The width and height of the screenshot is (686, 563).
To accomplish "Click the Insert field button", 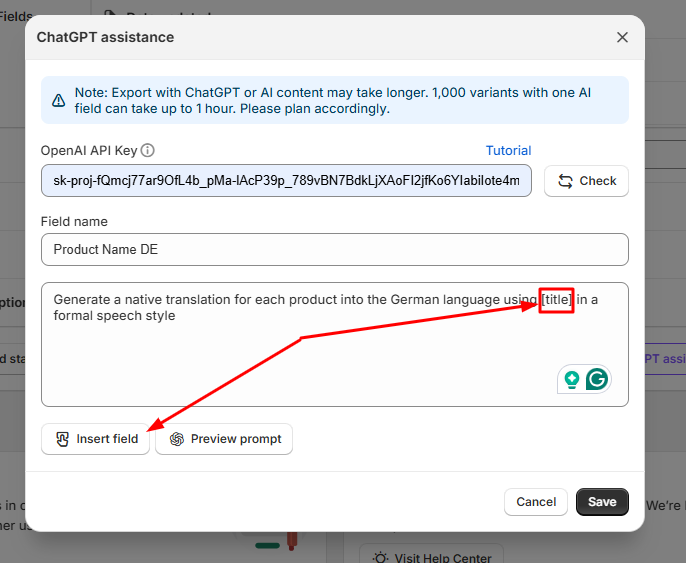I will pyautogui.click(x=95, y=439).
